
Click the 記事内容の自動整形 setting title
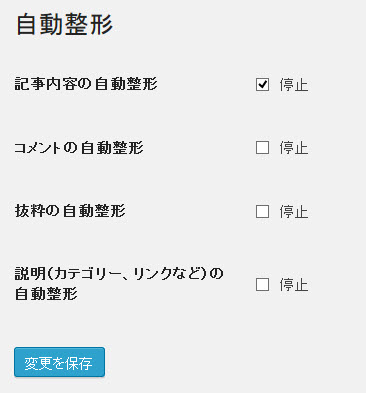pos(86,84)
